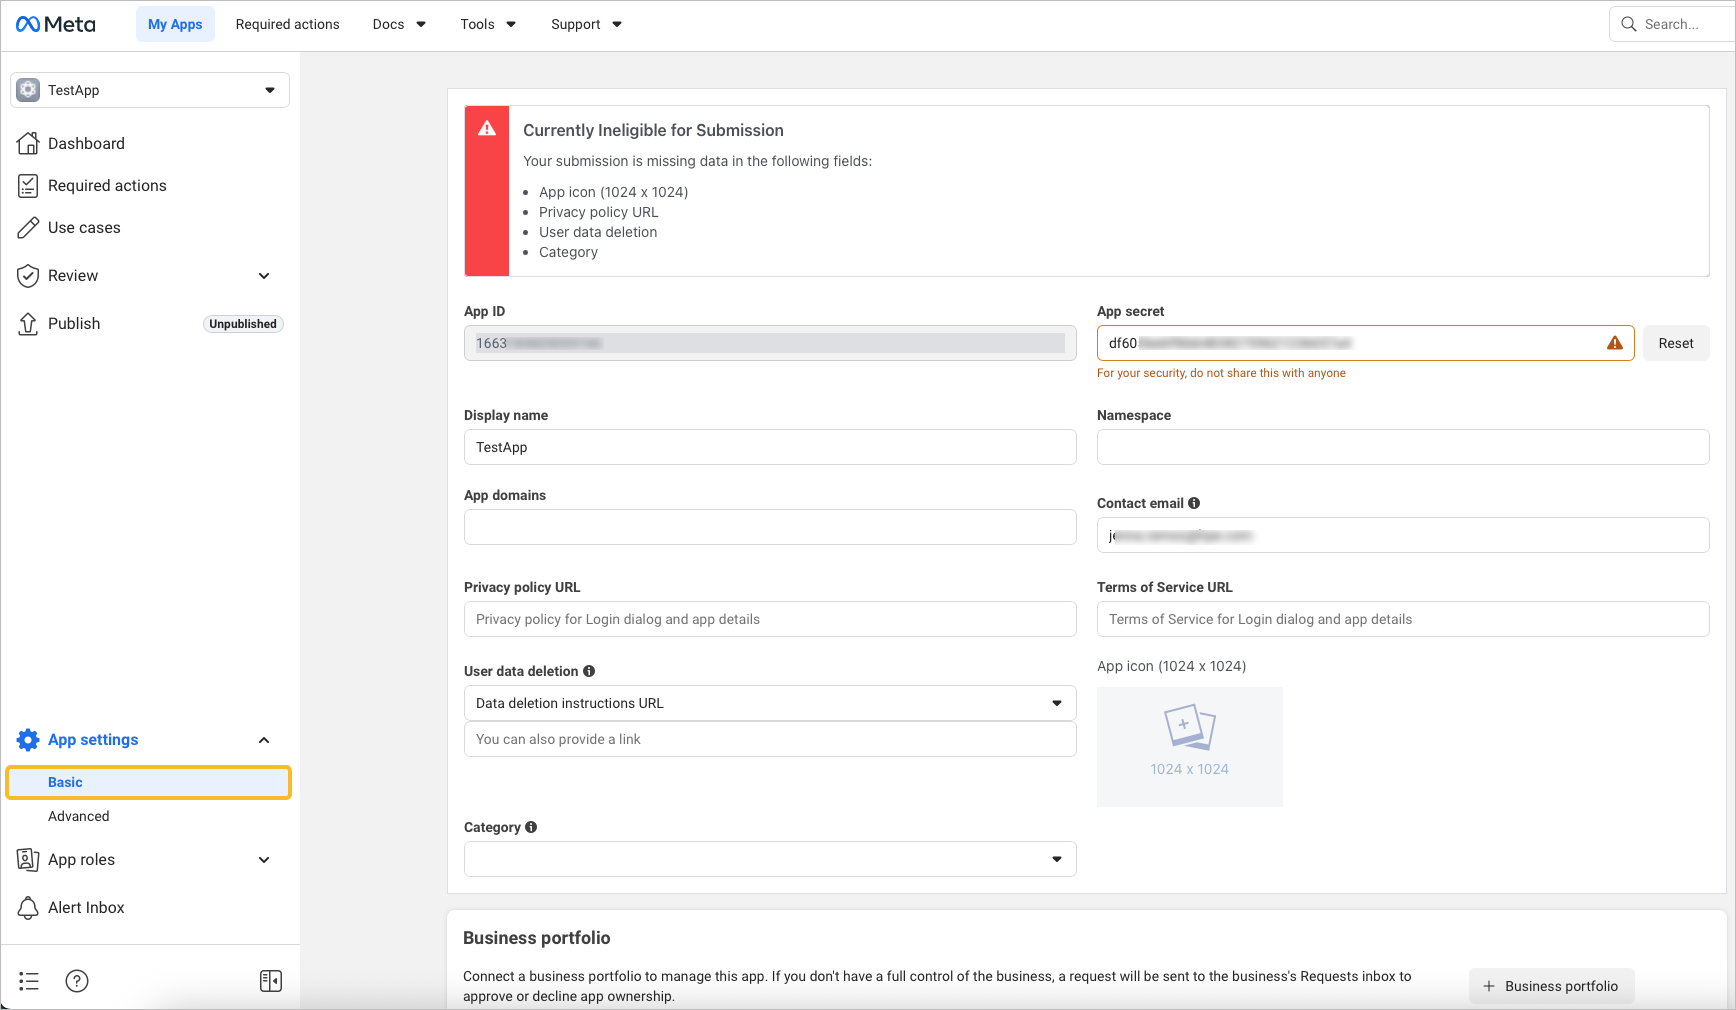Screen dimensions: 1736x1010
Task: Click the list icon in sidebar footer
Action: [x=29, y=981]
